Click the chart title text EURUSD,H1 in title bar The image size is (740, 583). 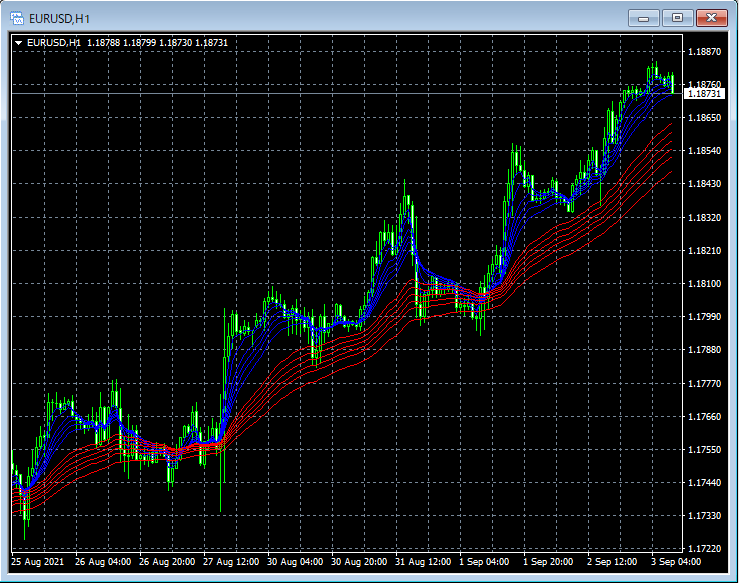click(59, 19)
